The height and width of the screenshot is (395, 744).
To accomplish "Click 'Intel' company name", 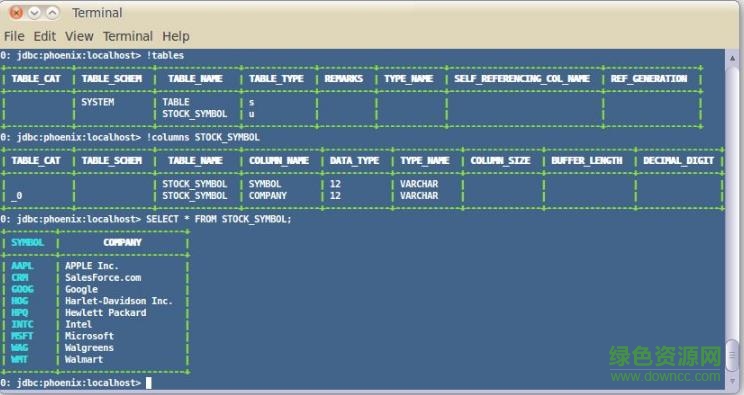I will click(x=78, y=324).
